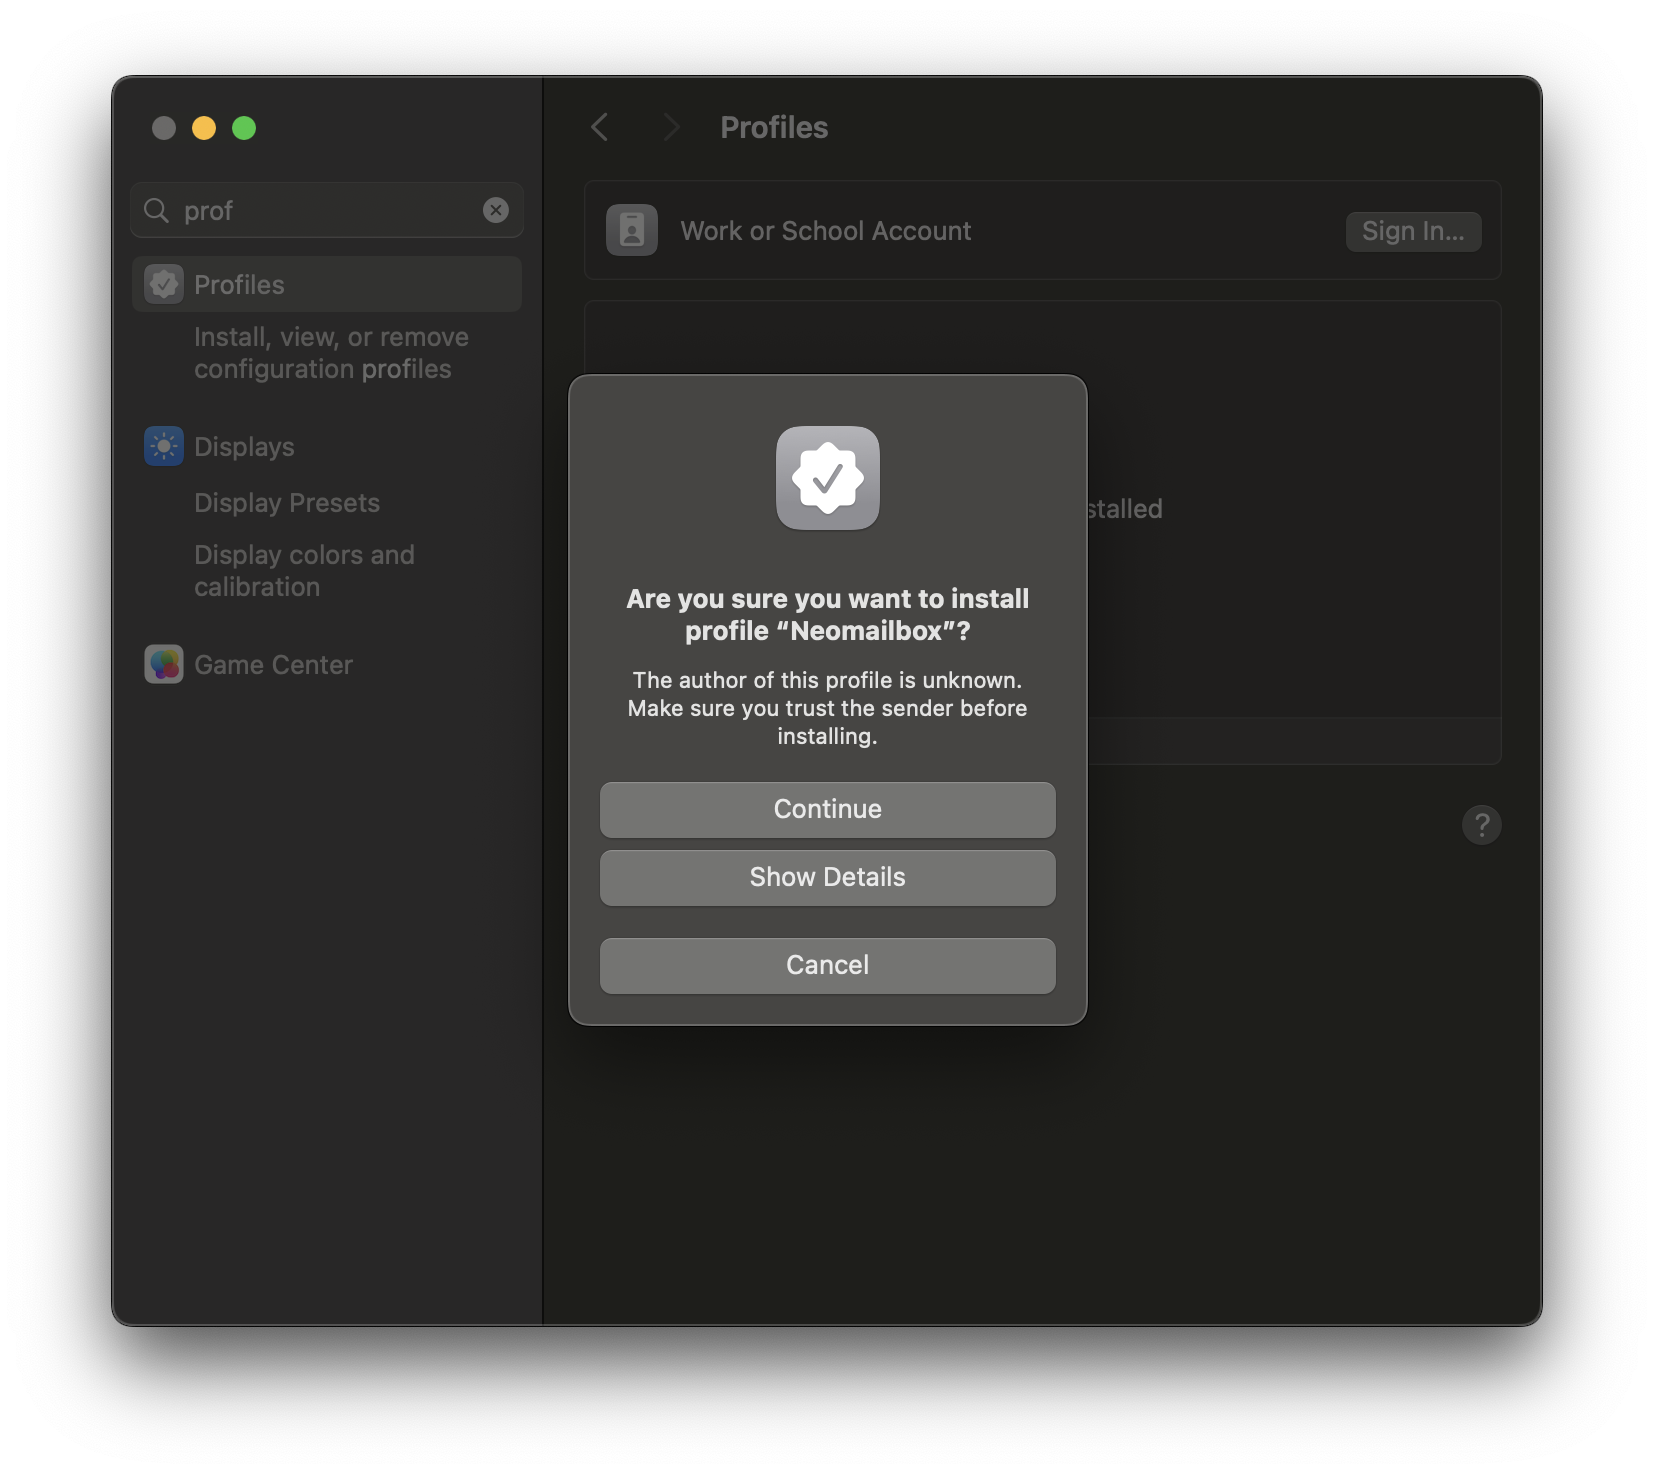Screen dimensions: 1654x1474
Task: Click the 'Are you sure you want to install' heading
Action: pyautogui.click(x=827, y=614)
